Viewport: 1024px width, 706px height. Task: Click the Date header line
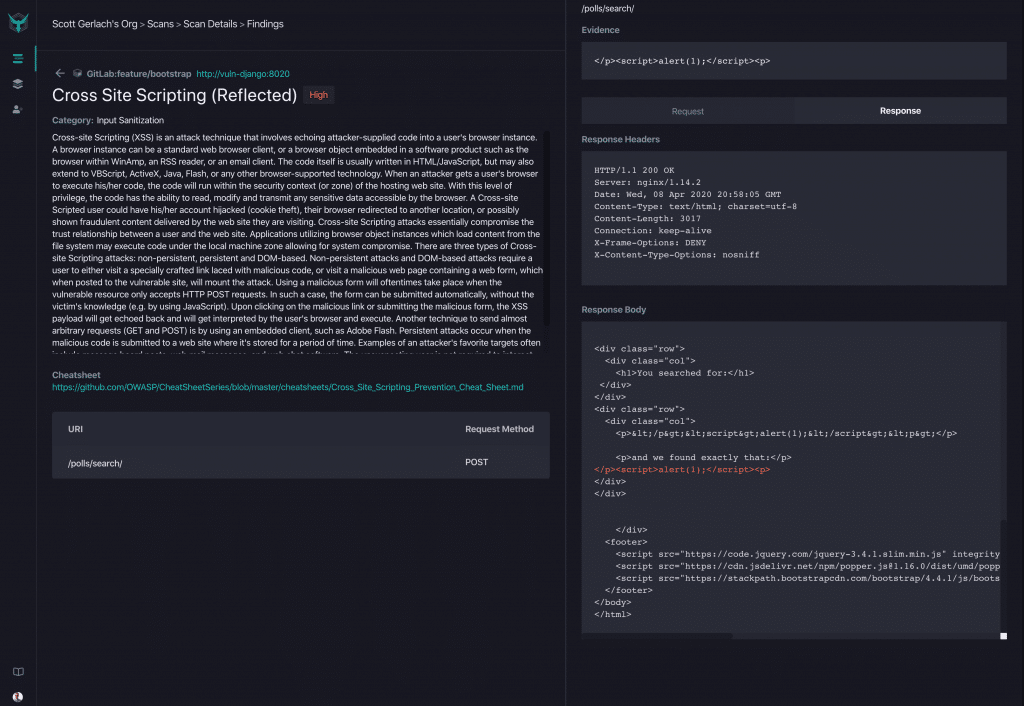point(688,195)
